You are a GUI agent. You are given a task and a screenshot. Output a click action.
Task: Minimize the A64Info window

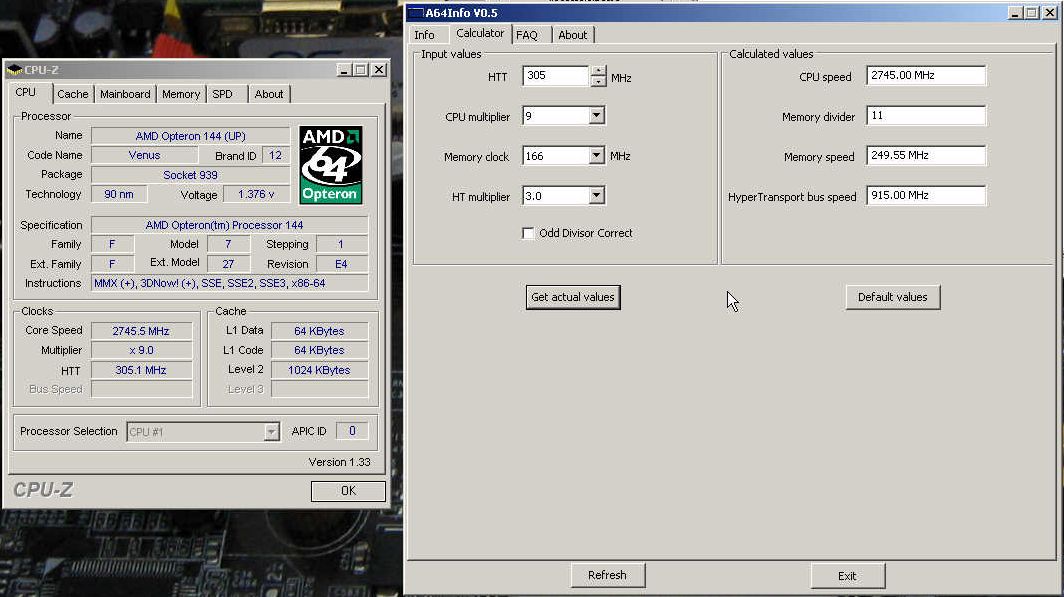click(x=1015, y=13)
